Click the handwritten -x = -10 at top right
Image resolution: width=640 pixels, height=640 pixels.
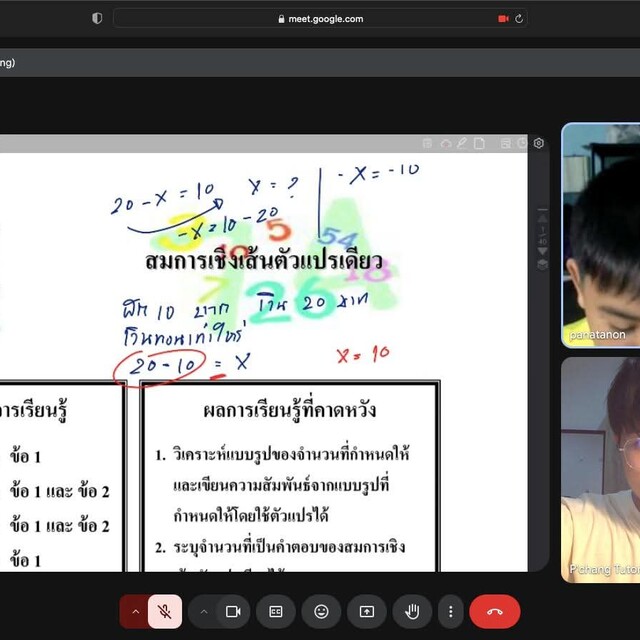378,173
